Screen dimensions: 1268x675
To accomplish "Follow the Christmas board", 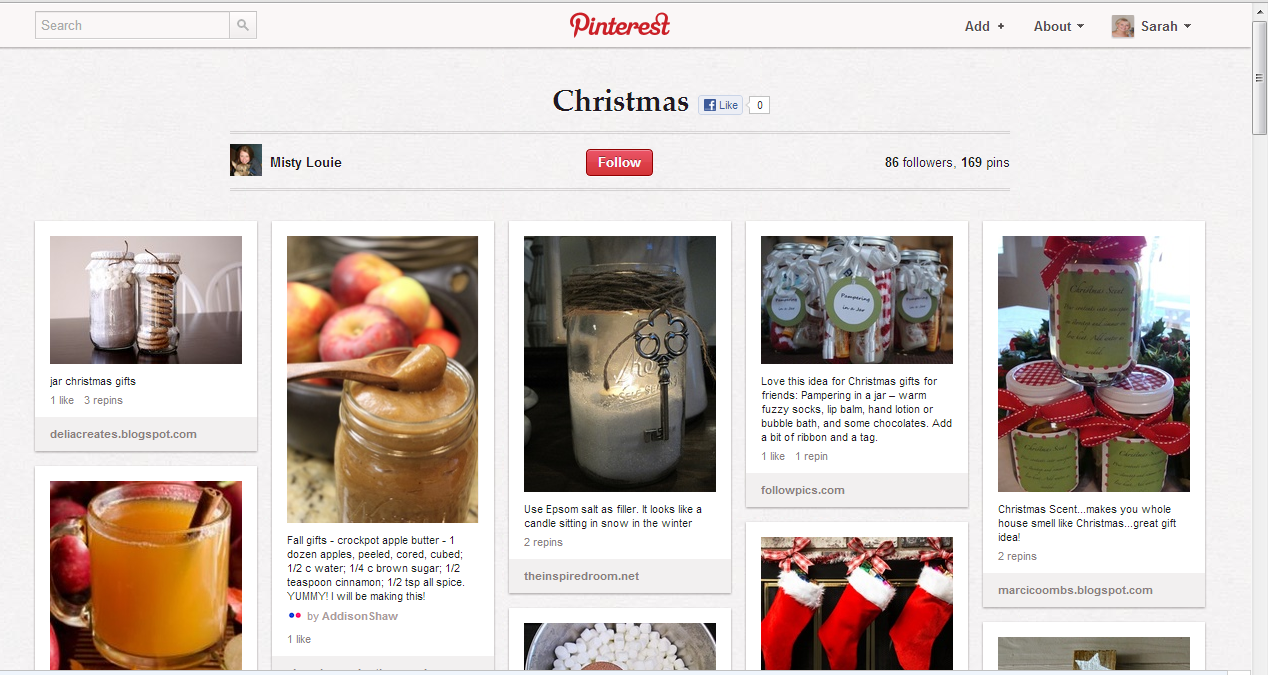I will click(619, 162).
